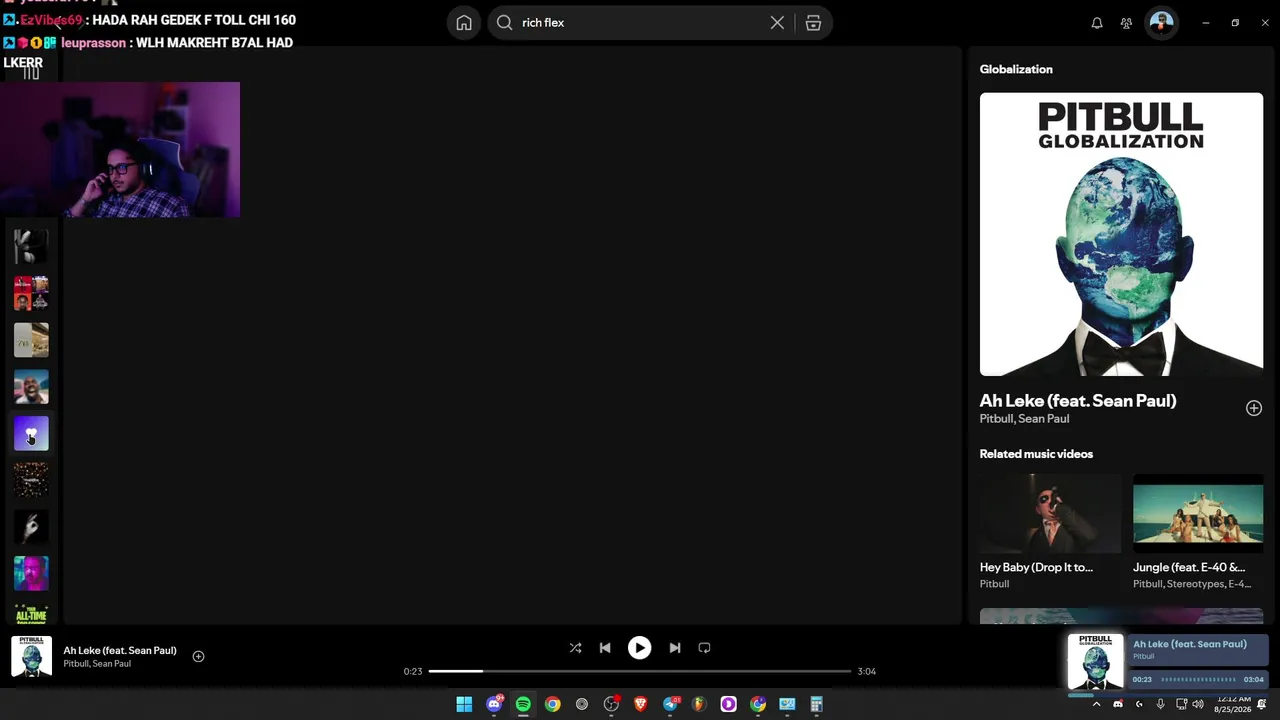Screen dimensions: 1280x720
Task: Add Ah Leke to library from the right panel
Action: coord(1254,408)
